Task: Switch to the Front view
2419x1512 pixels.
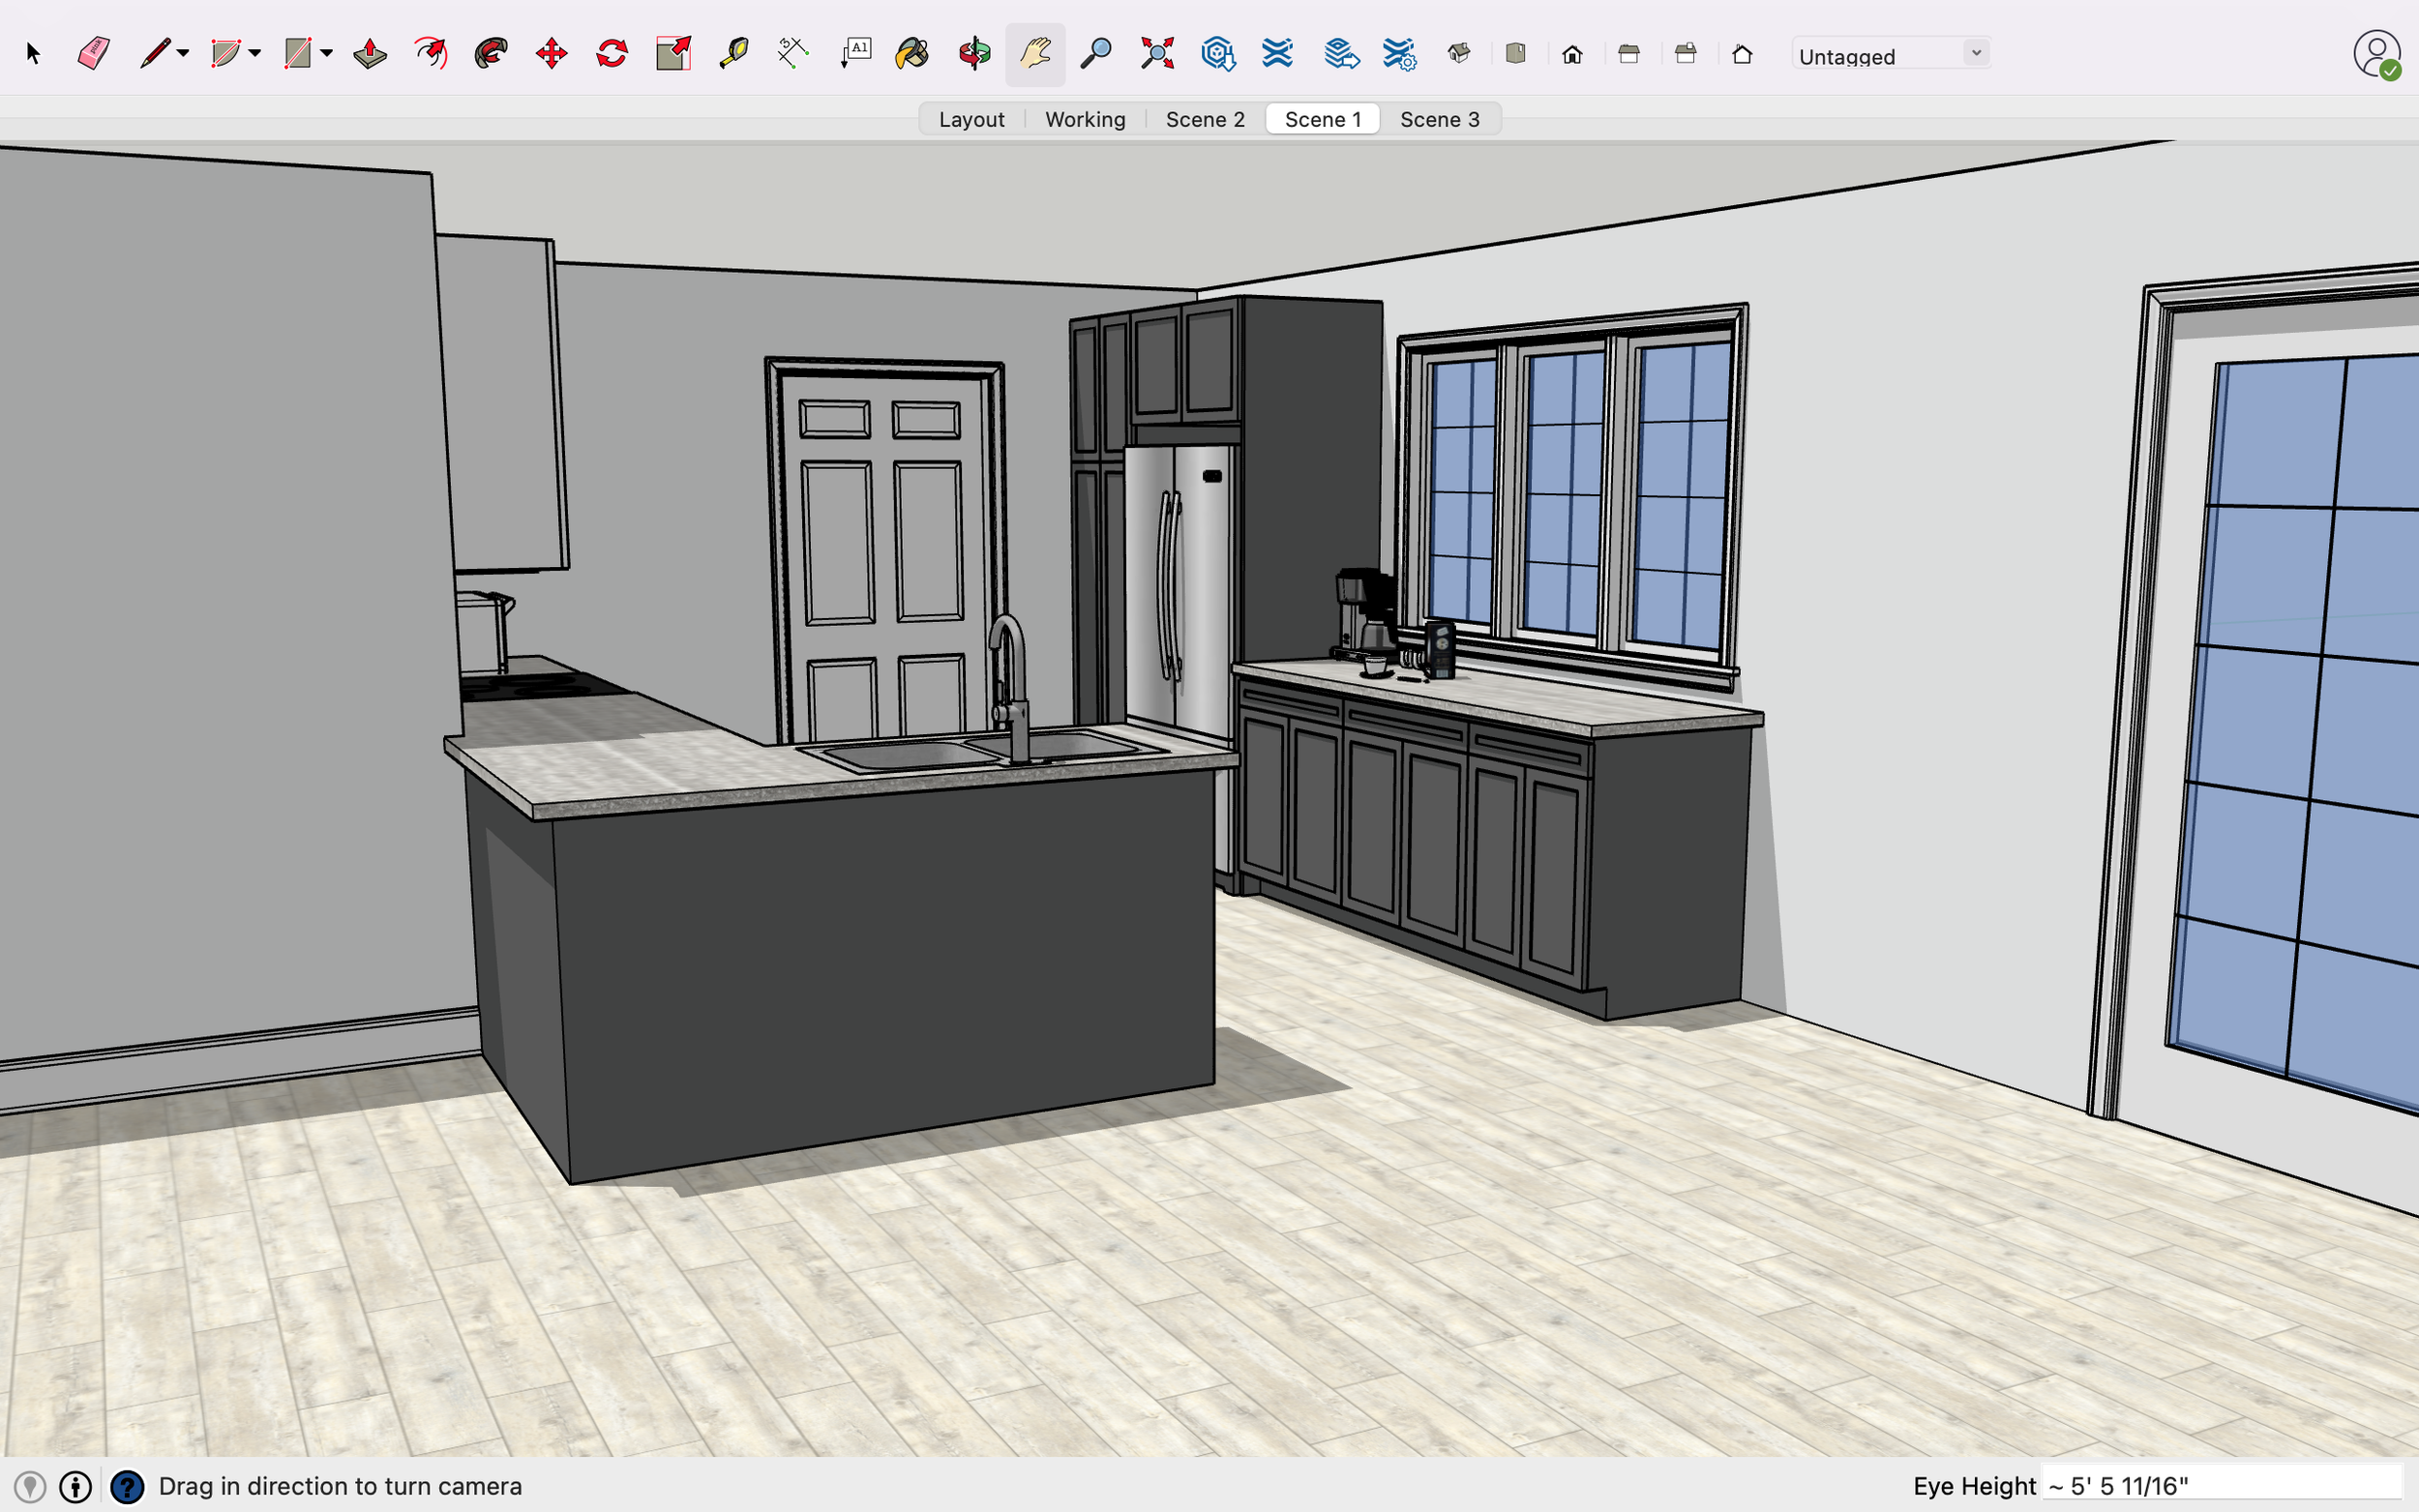Action: pos(1572,54)
